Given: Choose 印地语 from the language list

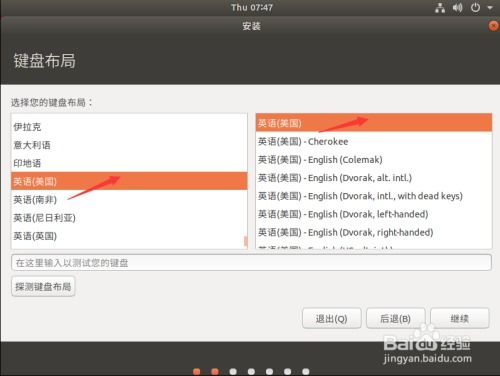Looking at the screenshot, I should coord(129,163).
